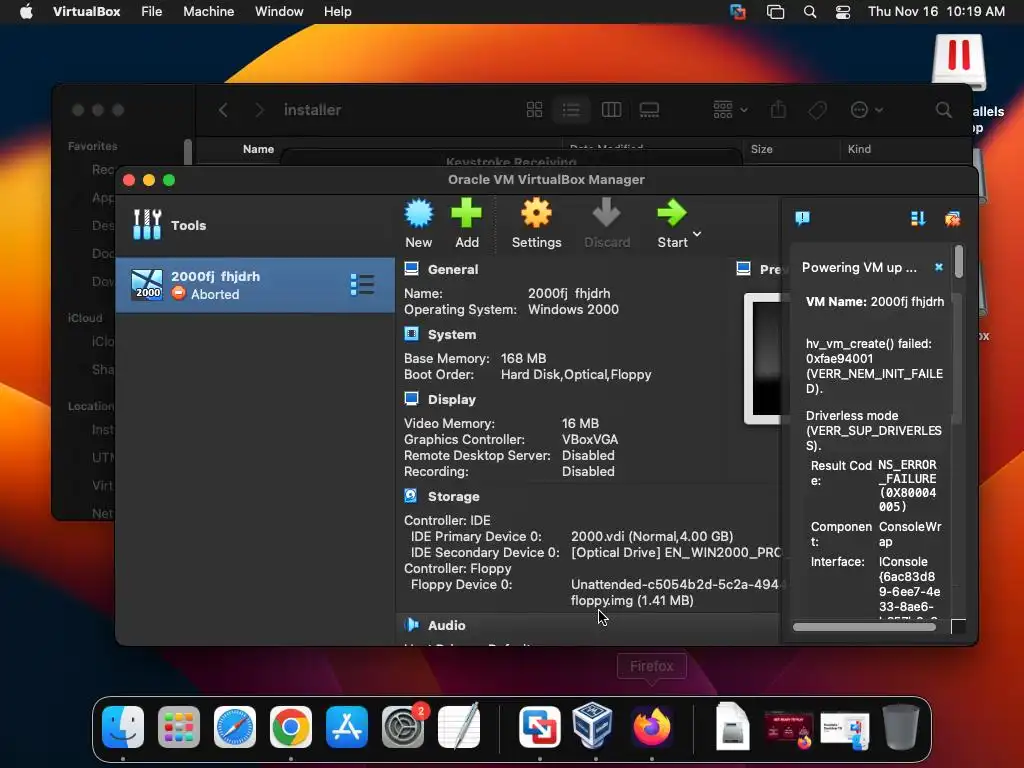Open the Window menu

click(x=279, y=11)
